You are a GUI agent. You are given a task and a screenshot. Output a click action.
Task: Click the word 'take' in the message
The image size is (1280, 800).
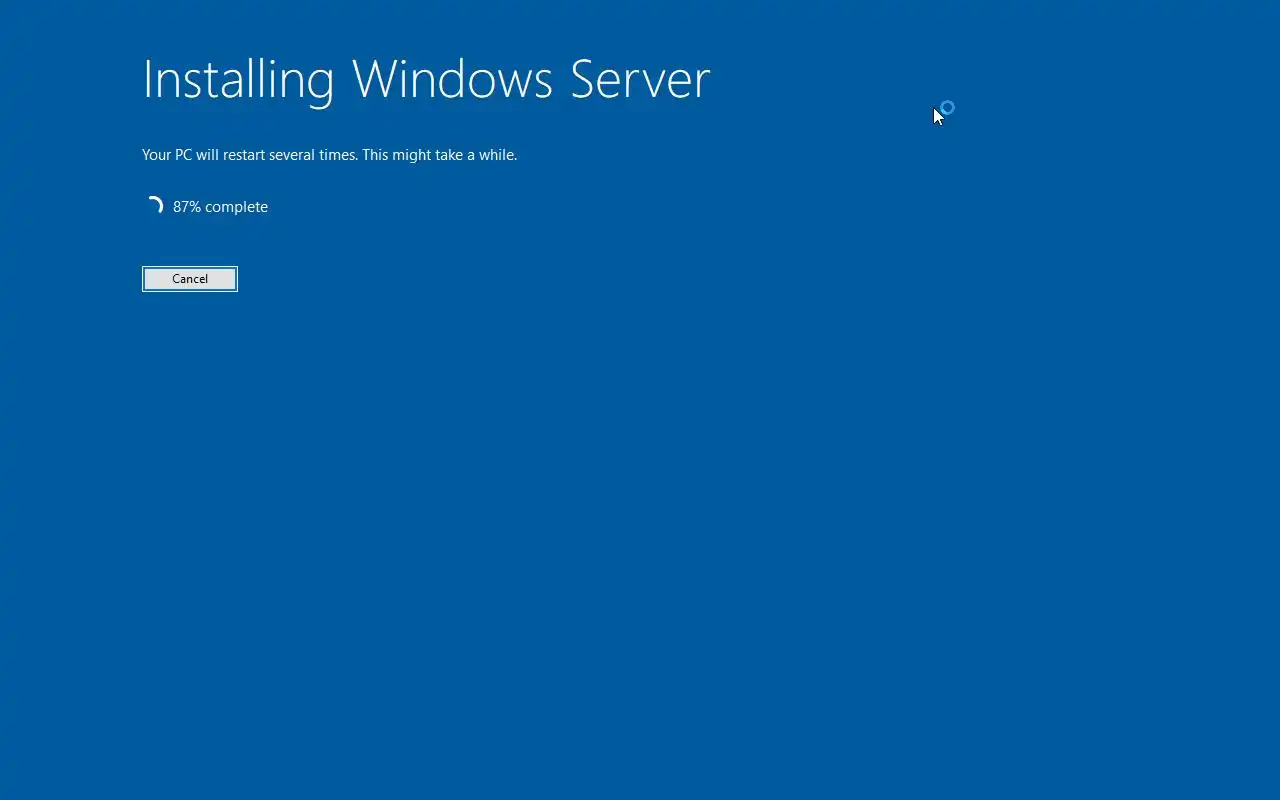point(449,155)
